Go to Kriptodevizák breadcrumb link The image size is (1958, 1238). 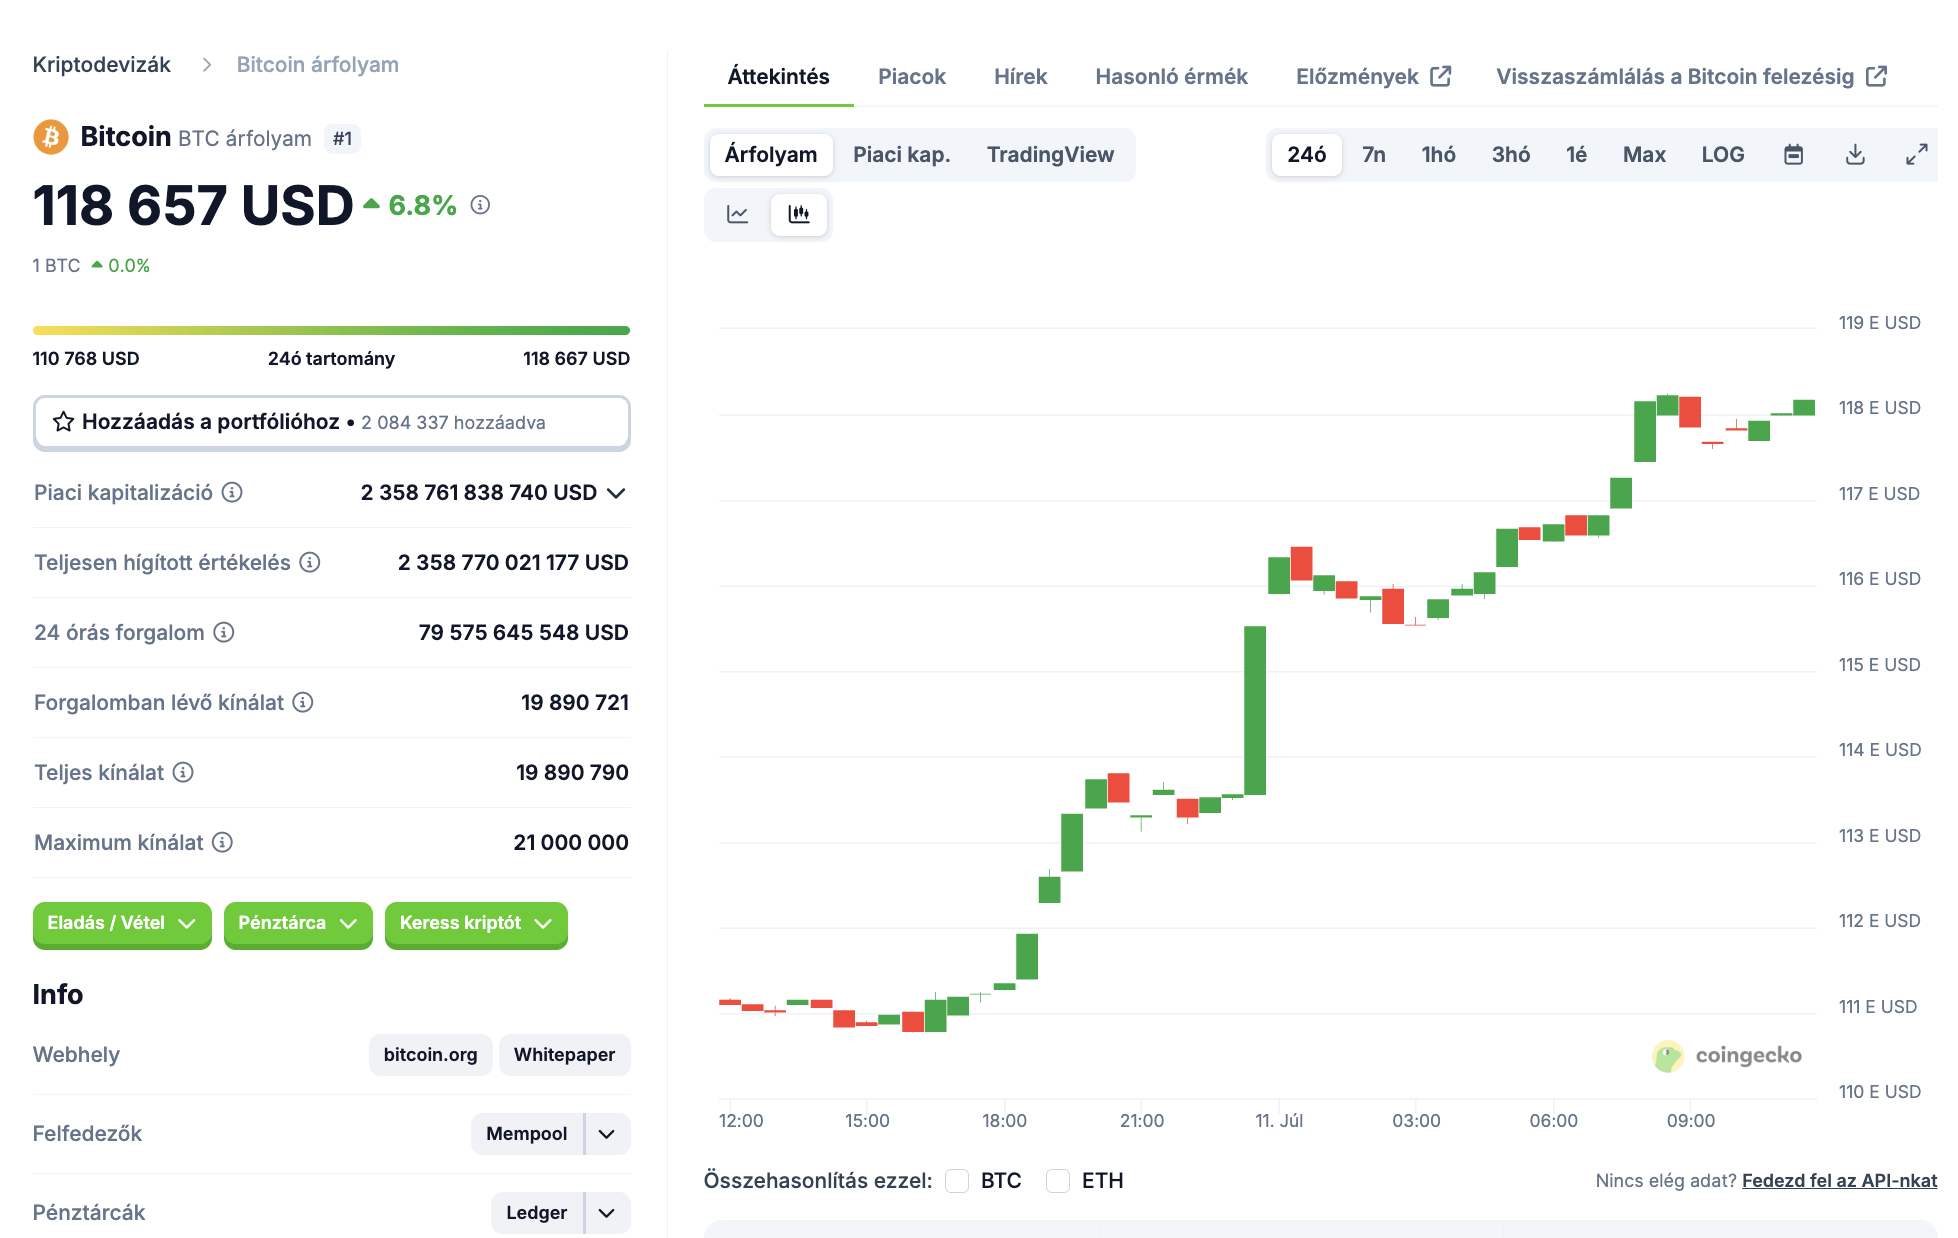coord(102,65)
